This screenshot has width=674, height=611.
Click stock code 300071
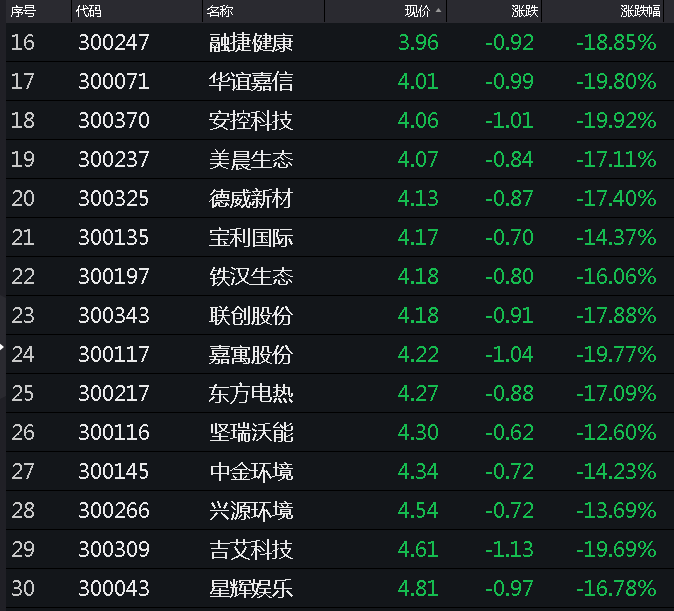pos(114,82)
